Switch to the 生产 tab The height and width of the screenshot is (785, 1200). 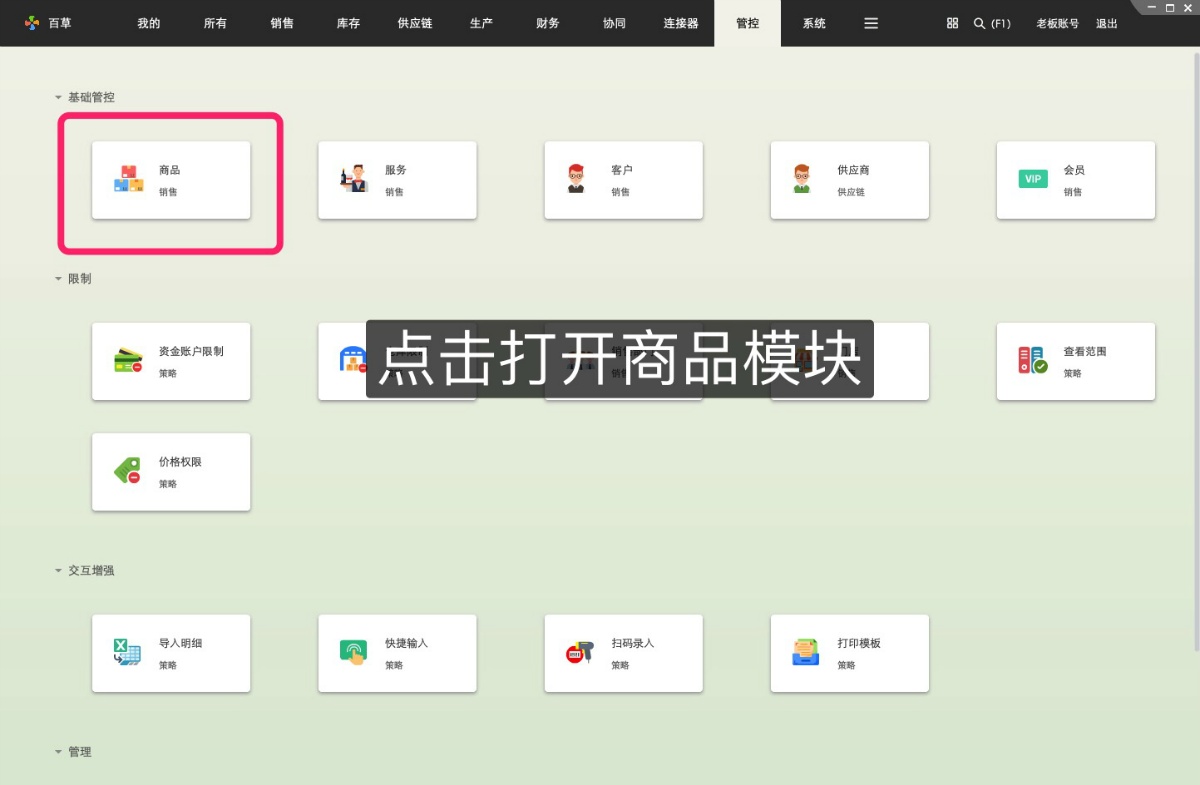pos(481,23)
